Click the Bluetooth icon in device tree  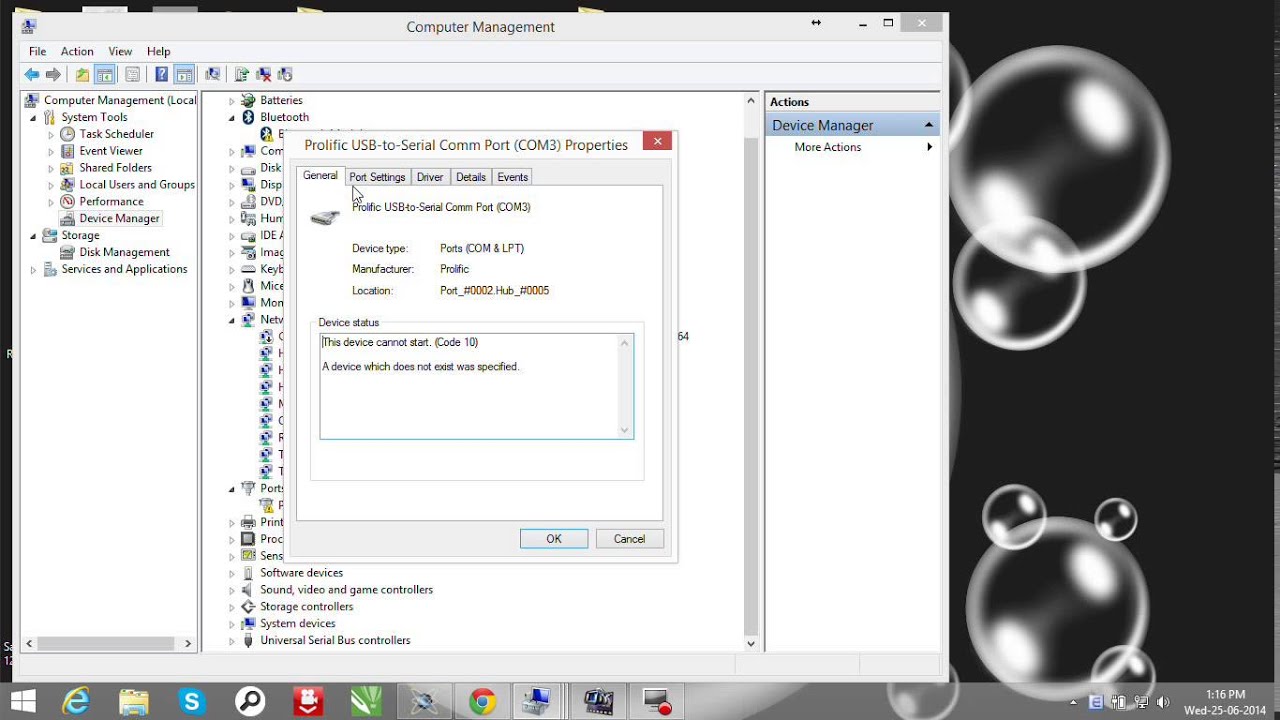coord(248,117)
